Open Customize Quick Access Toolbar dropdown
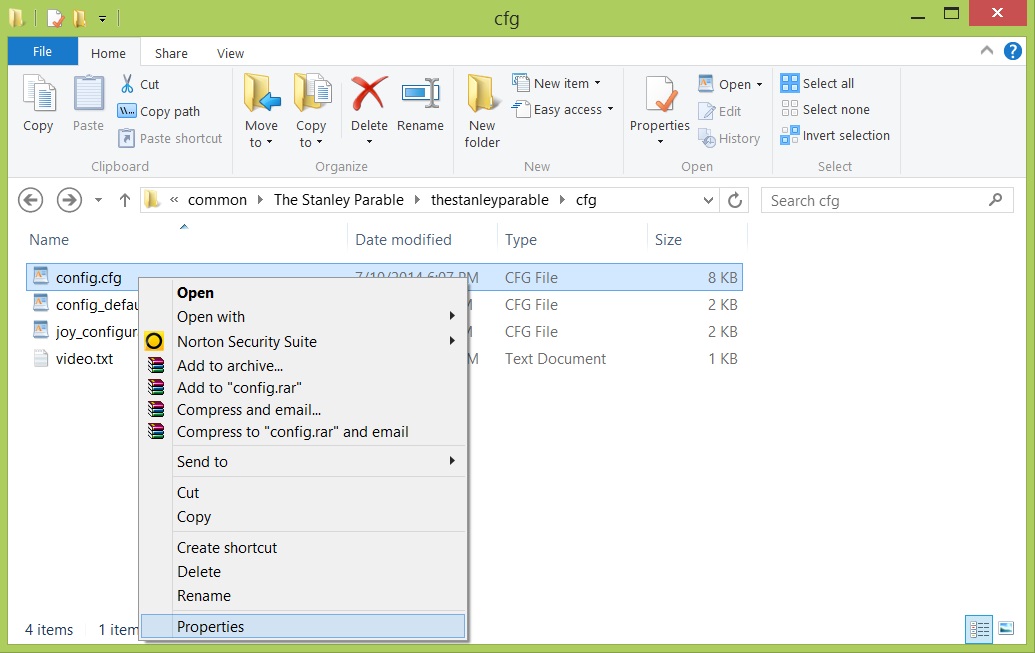This screenshot has height=653, width=1035. click(102, 19)
